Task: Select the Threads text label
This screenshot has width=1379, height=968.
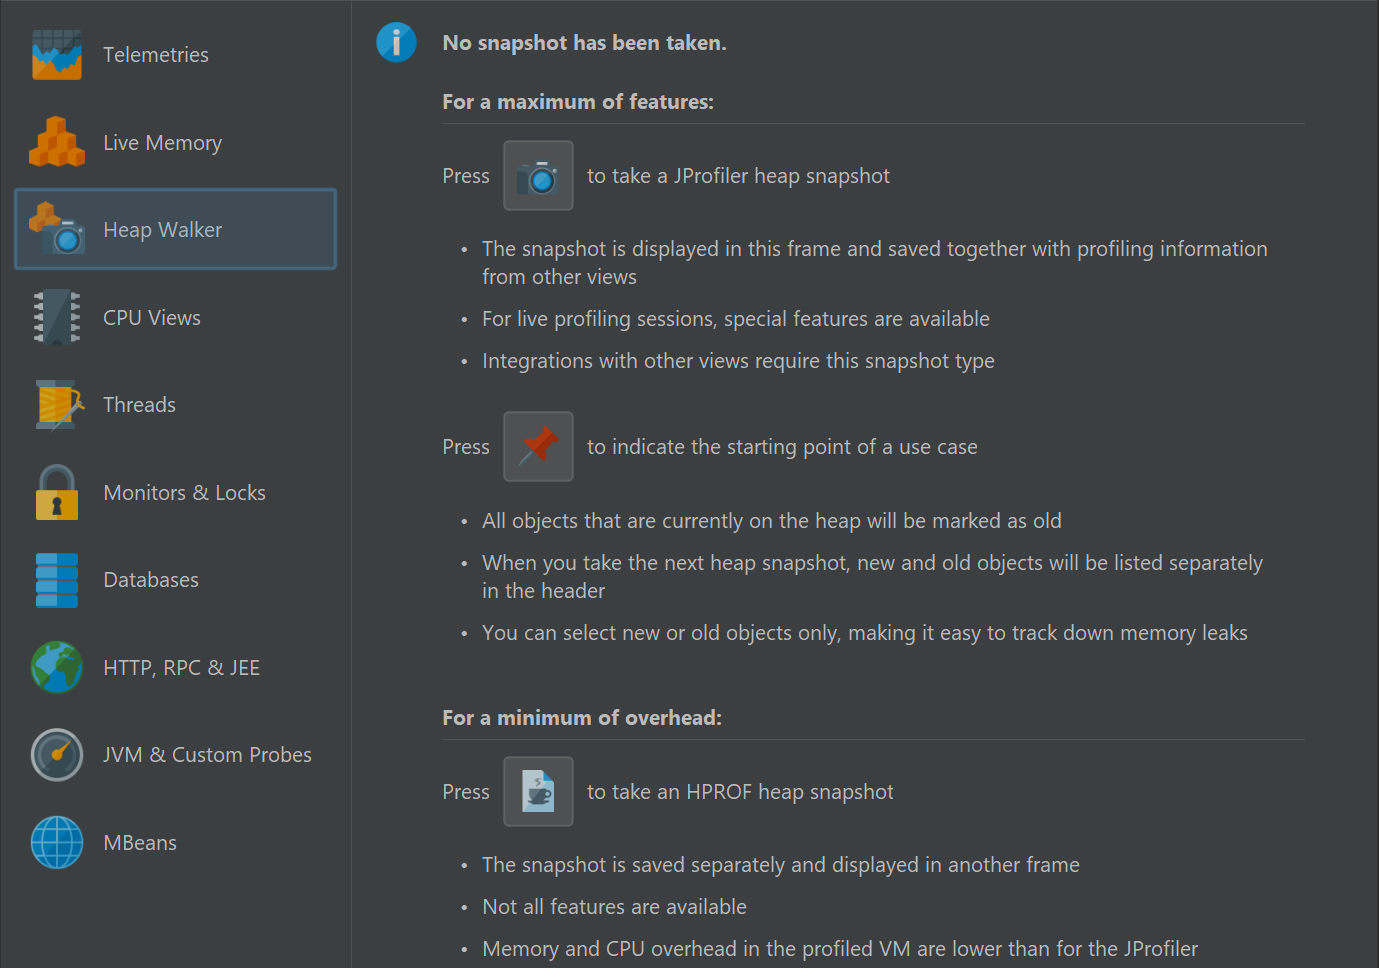Action: tap(140, 405)
